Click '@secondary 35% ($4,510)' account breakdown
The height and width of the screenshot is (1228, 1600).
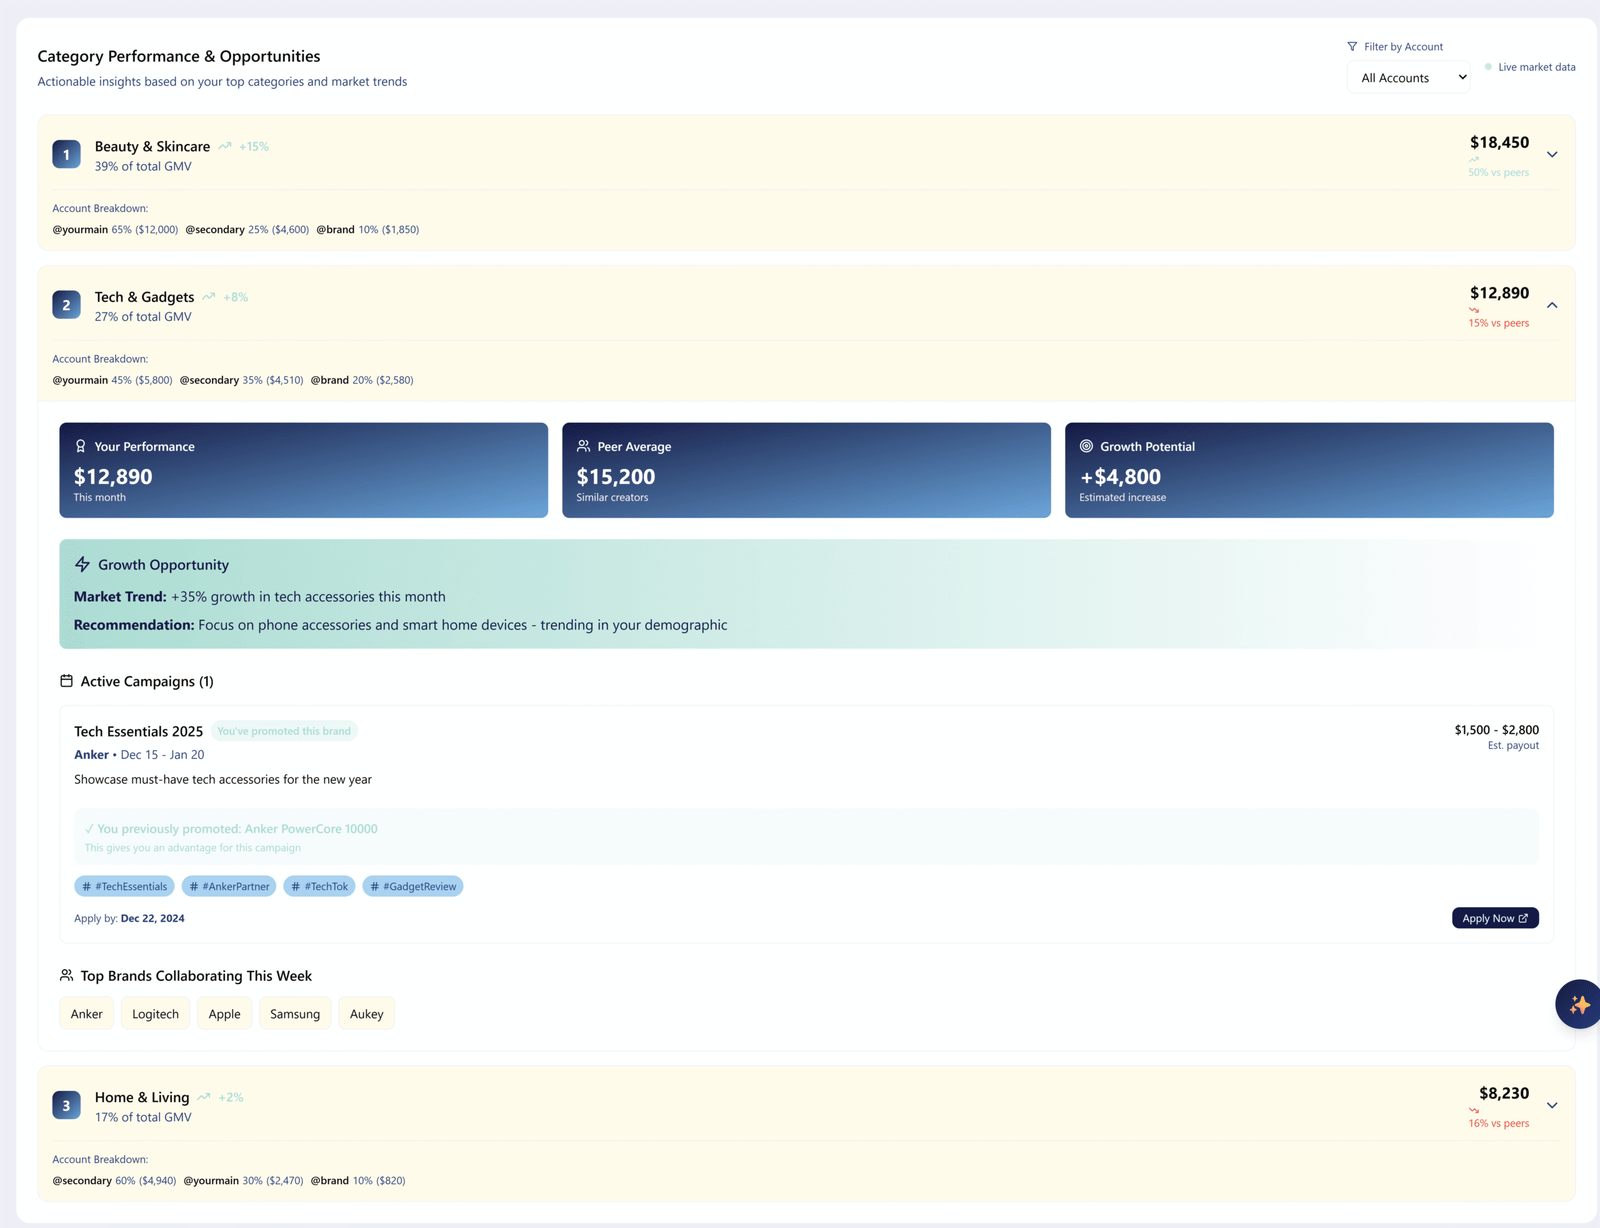coord(241,380)
